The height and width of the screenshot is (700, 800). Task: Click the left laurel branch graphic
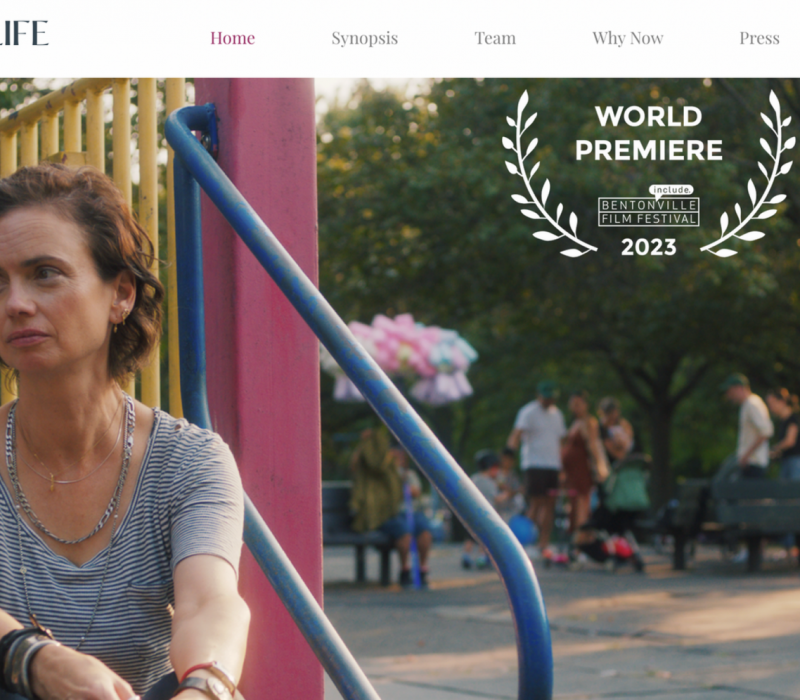tap(547, 173)
